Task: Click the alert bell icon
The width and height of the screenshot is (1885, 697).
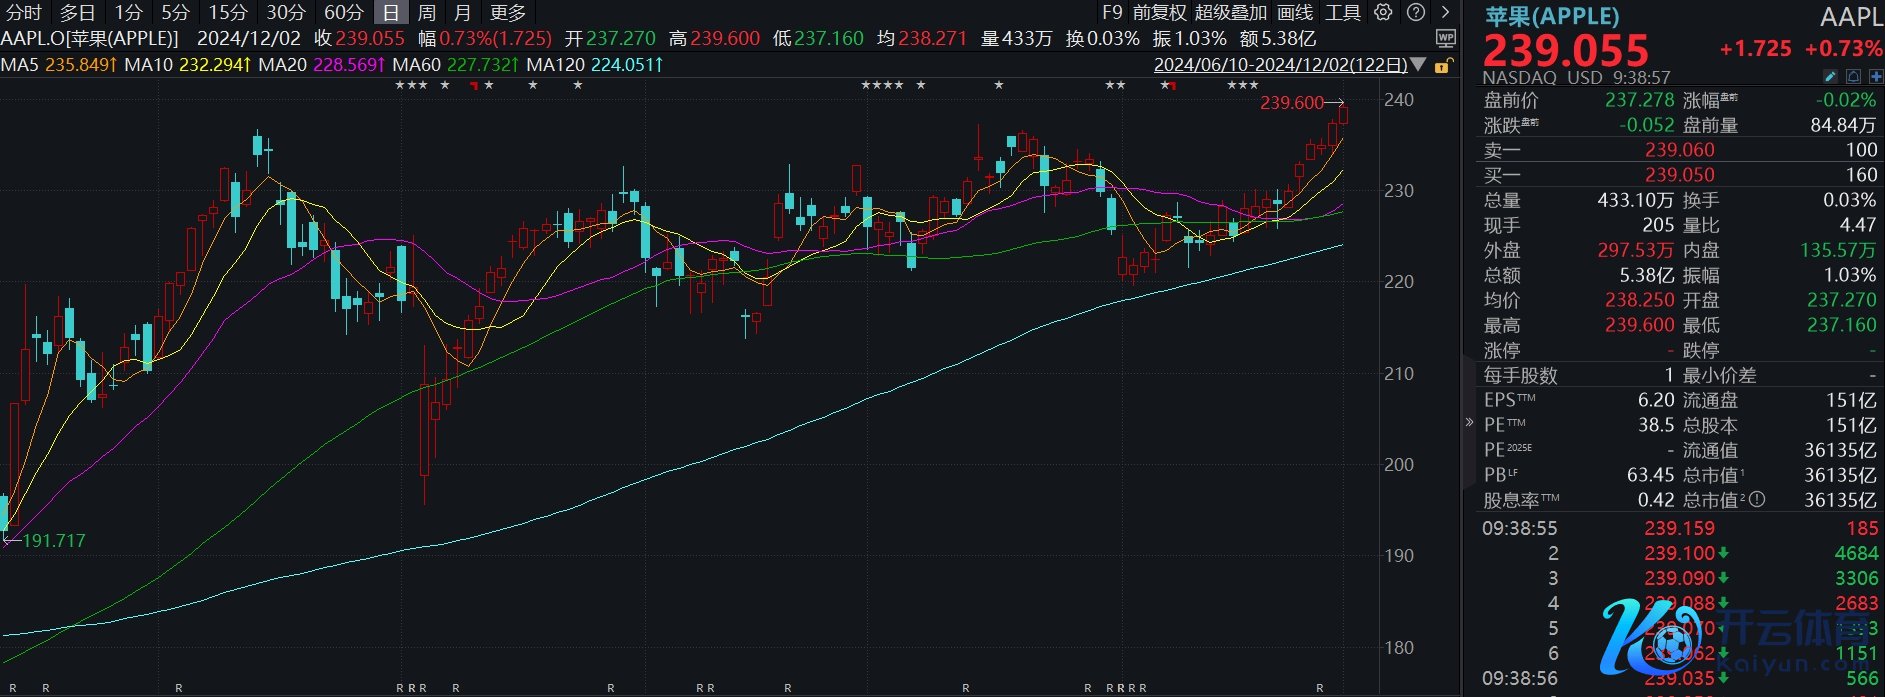Action: tap(1853, 77)
